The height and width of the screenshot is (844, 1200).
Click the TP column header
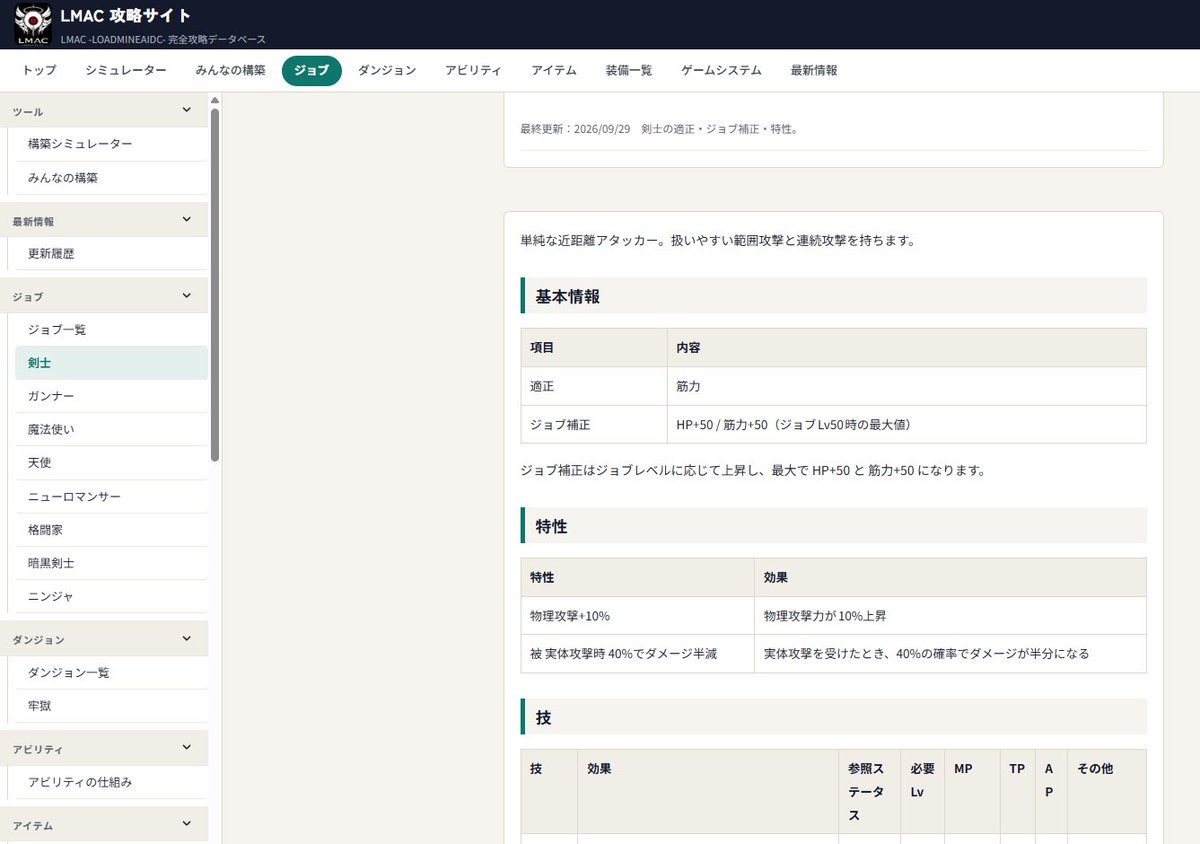coord(1017,792)
